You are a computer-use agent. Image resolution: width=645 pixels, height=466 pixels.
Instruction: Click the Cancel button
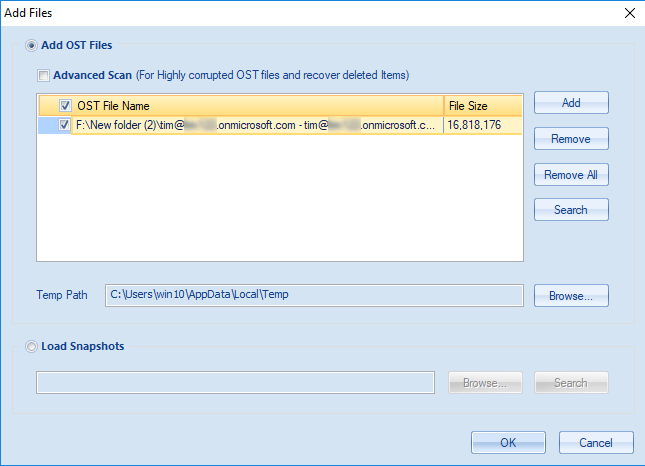point(596,443)
